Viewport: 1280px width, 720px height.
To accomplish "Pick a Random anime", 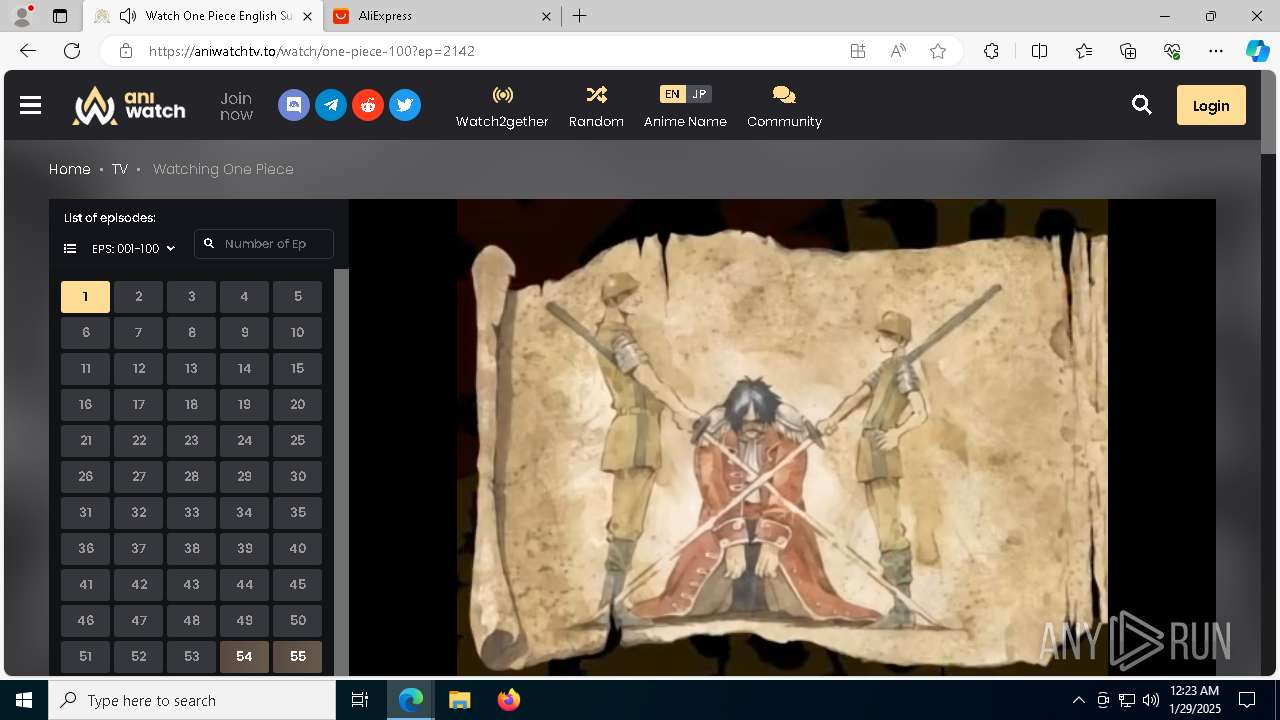I will click(596, 106).
